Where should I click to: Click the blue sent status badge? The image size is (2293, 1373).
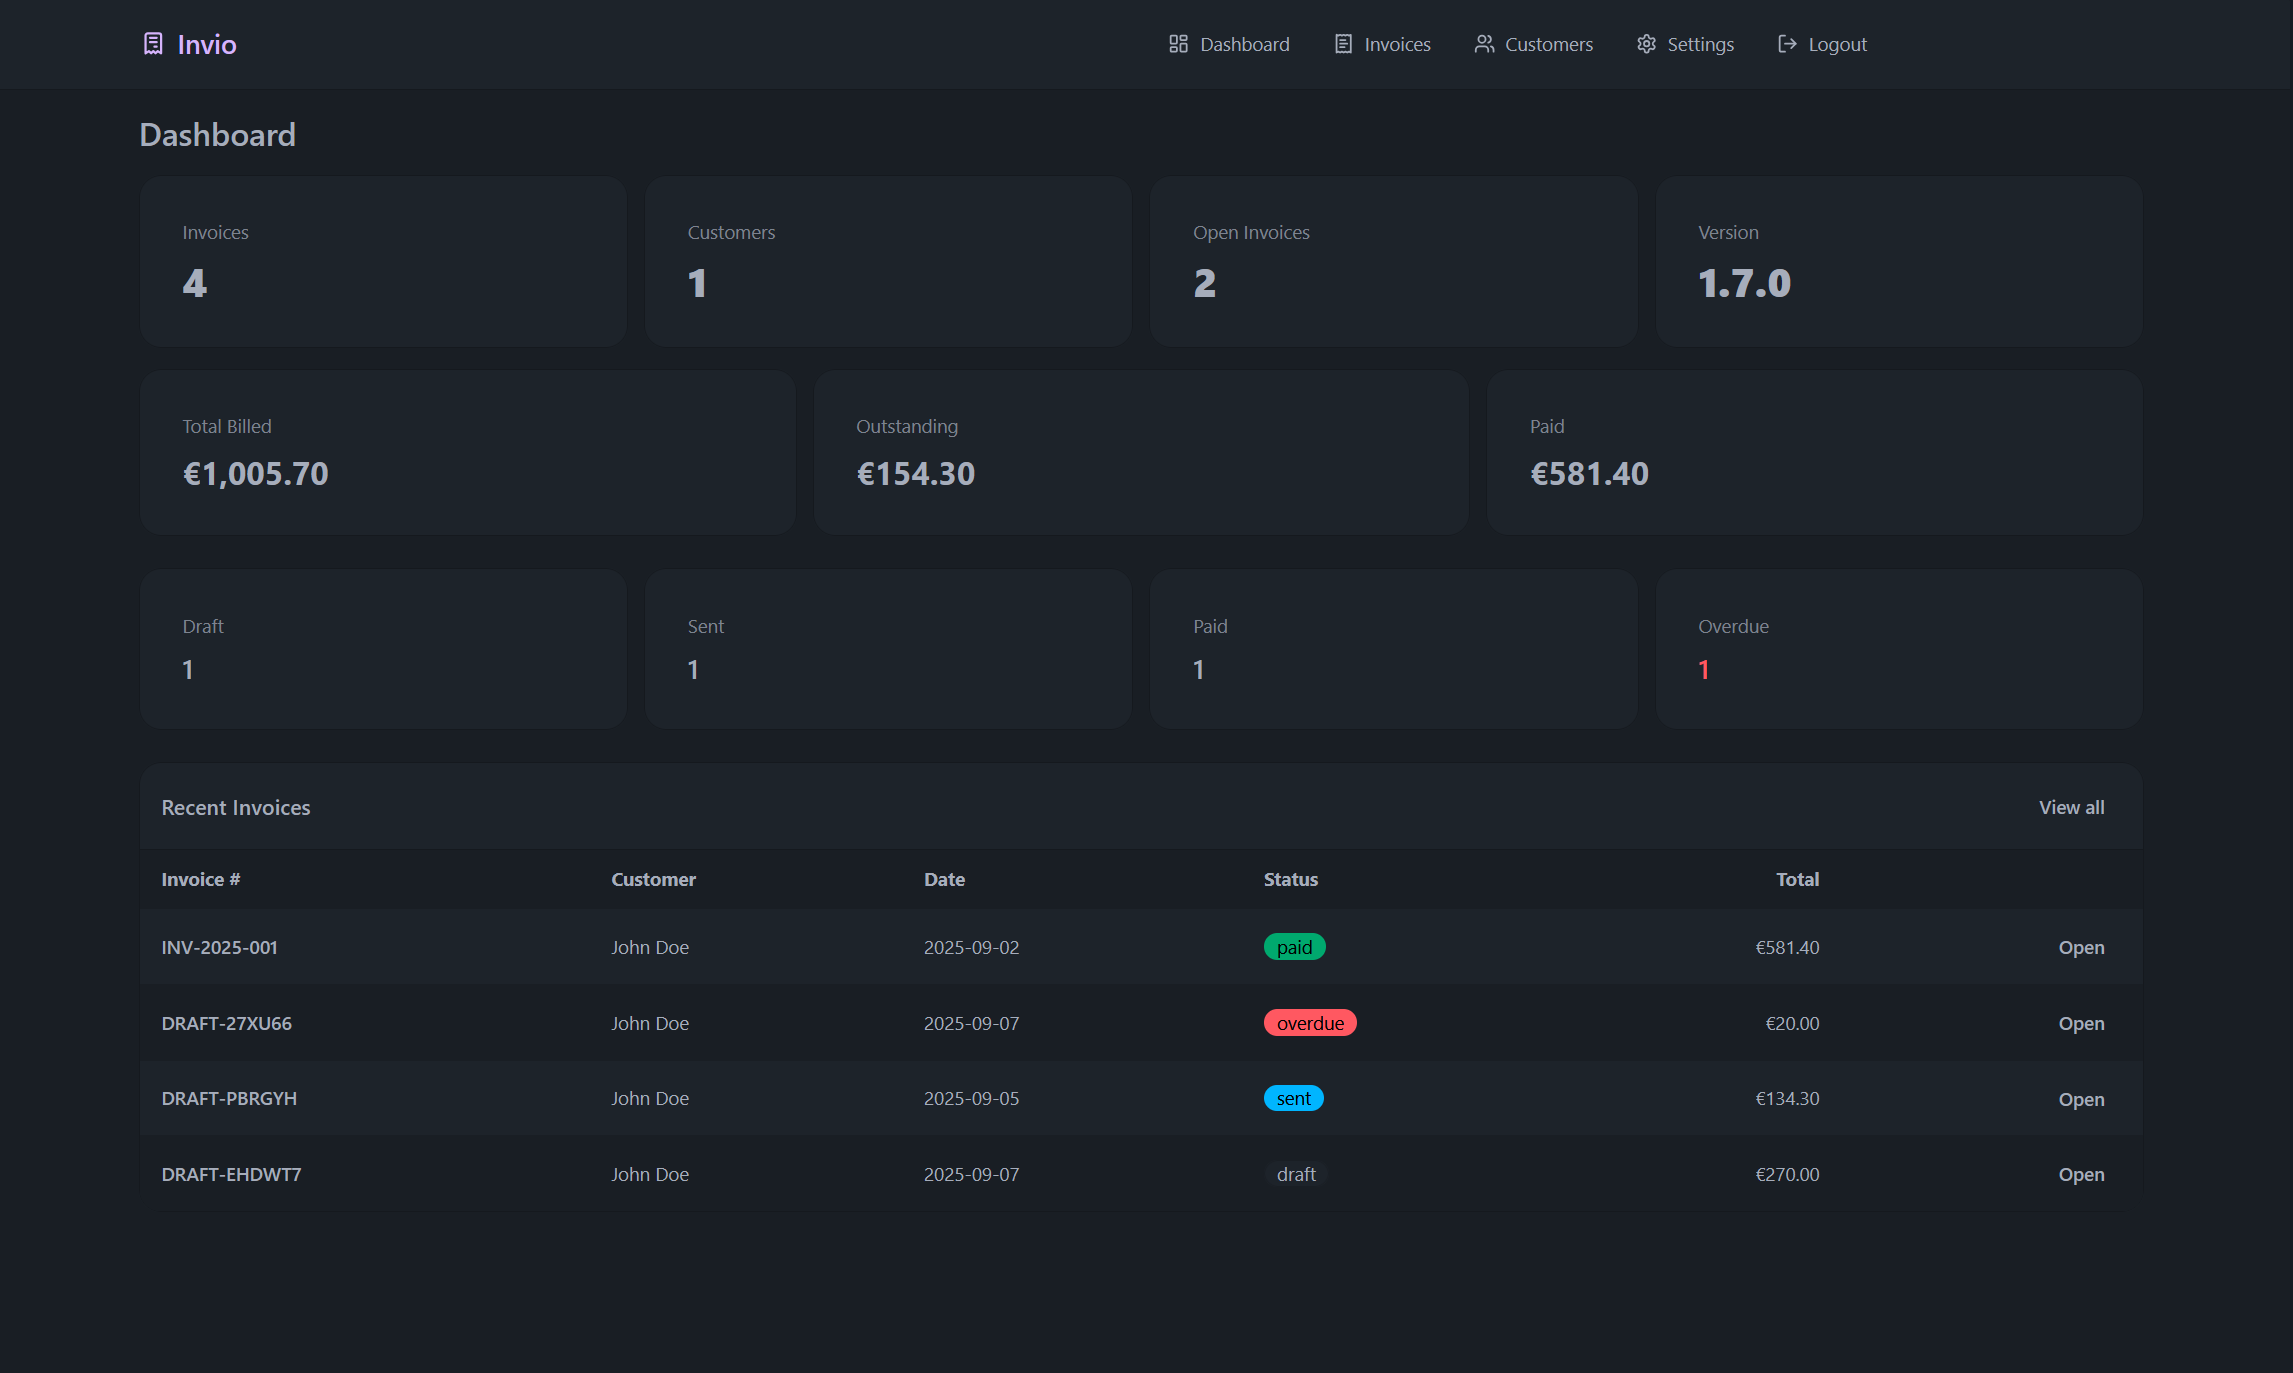[1294, 1097]
